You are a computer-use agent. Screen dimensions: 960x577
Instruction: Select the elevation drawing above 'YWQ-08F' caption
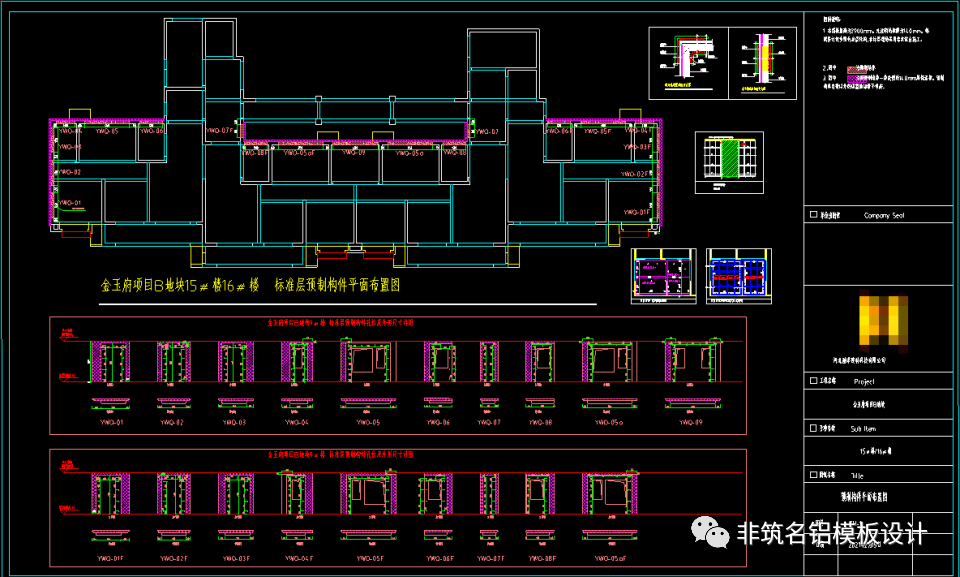tap(540, 494)
